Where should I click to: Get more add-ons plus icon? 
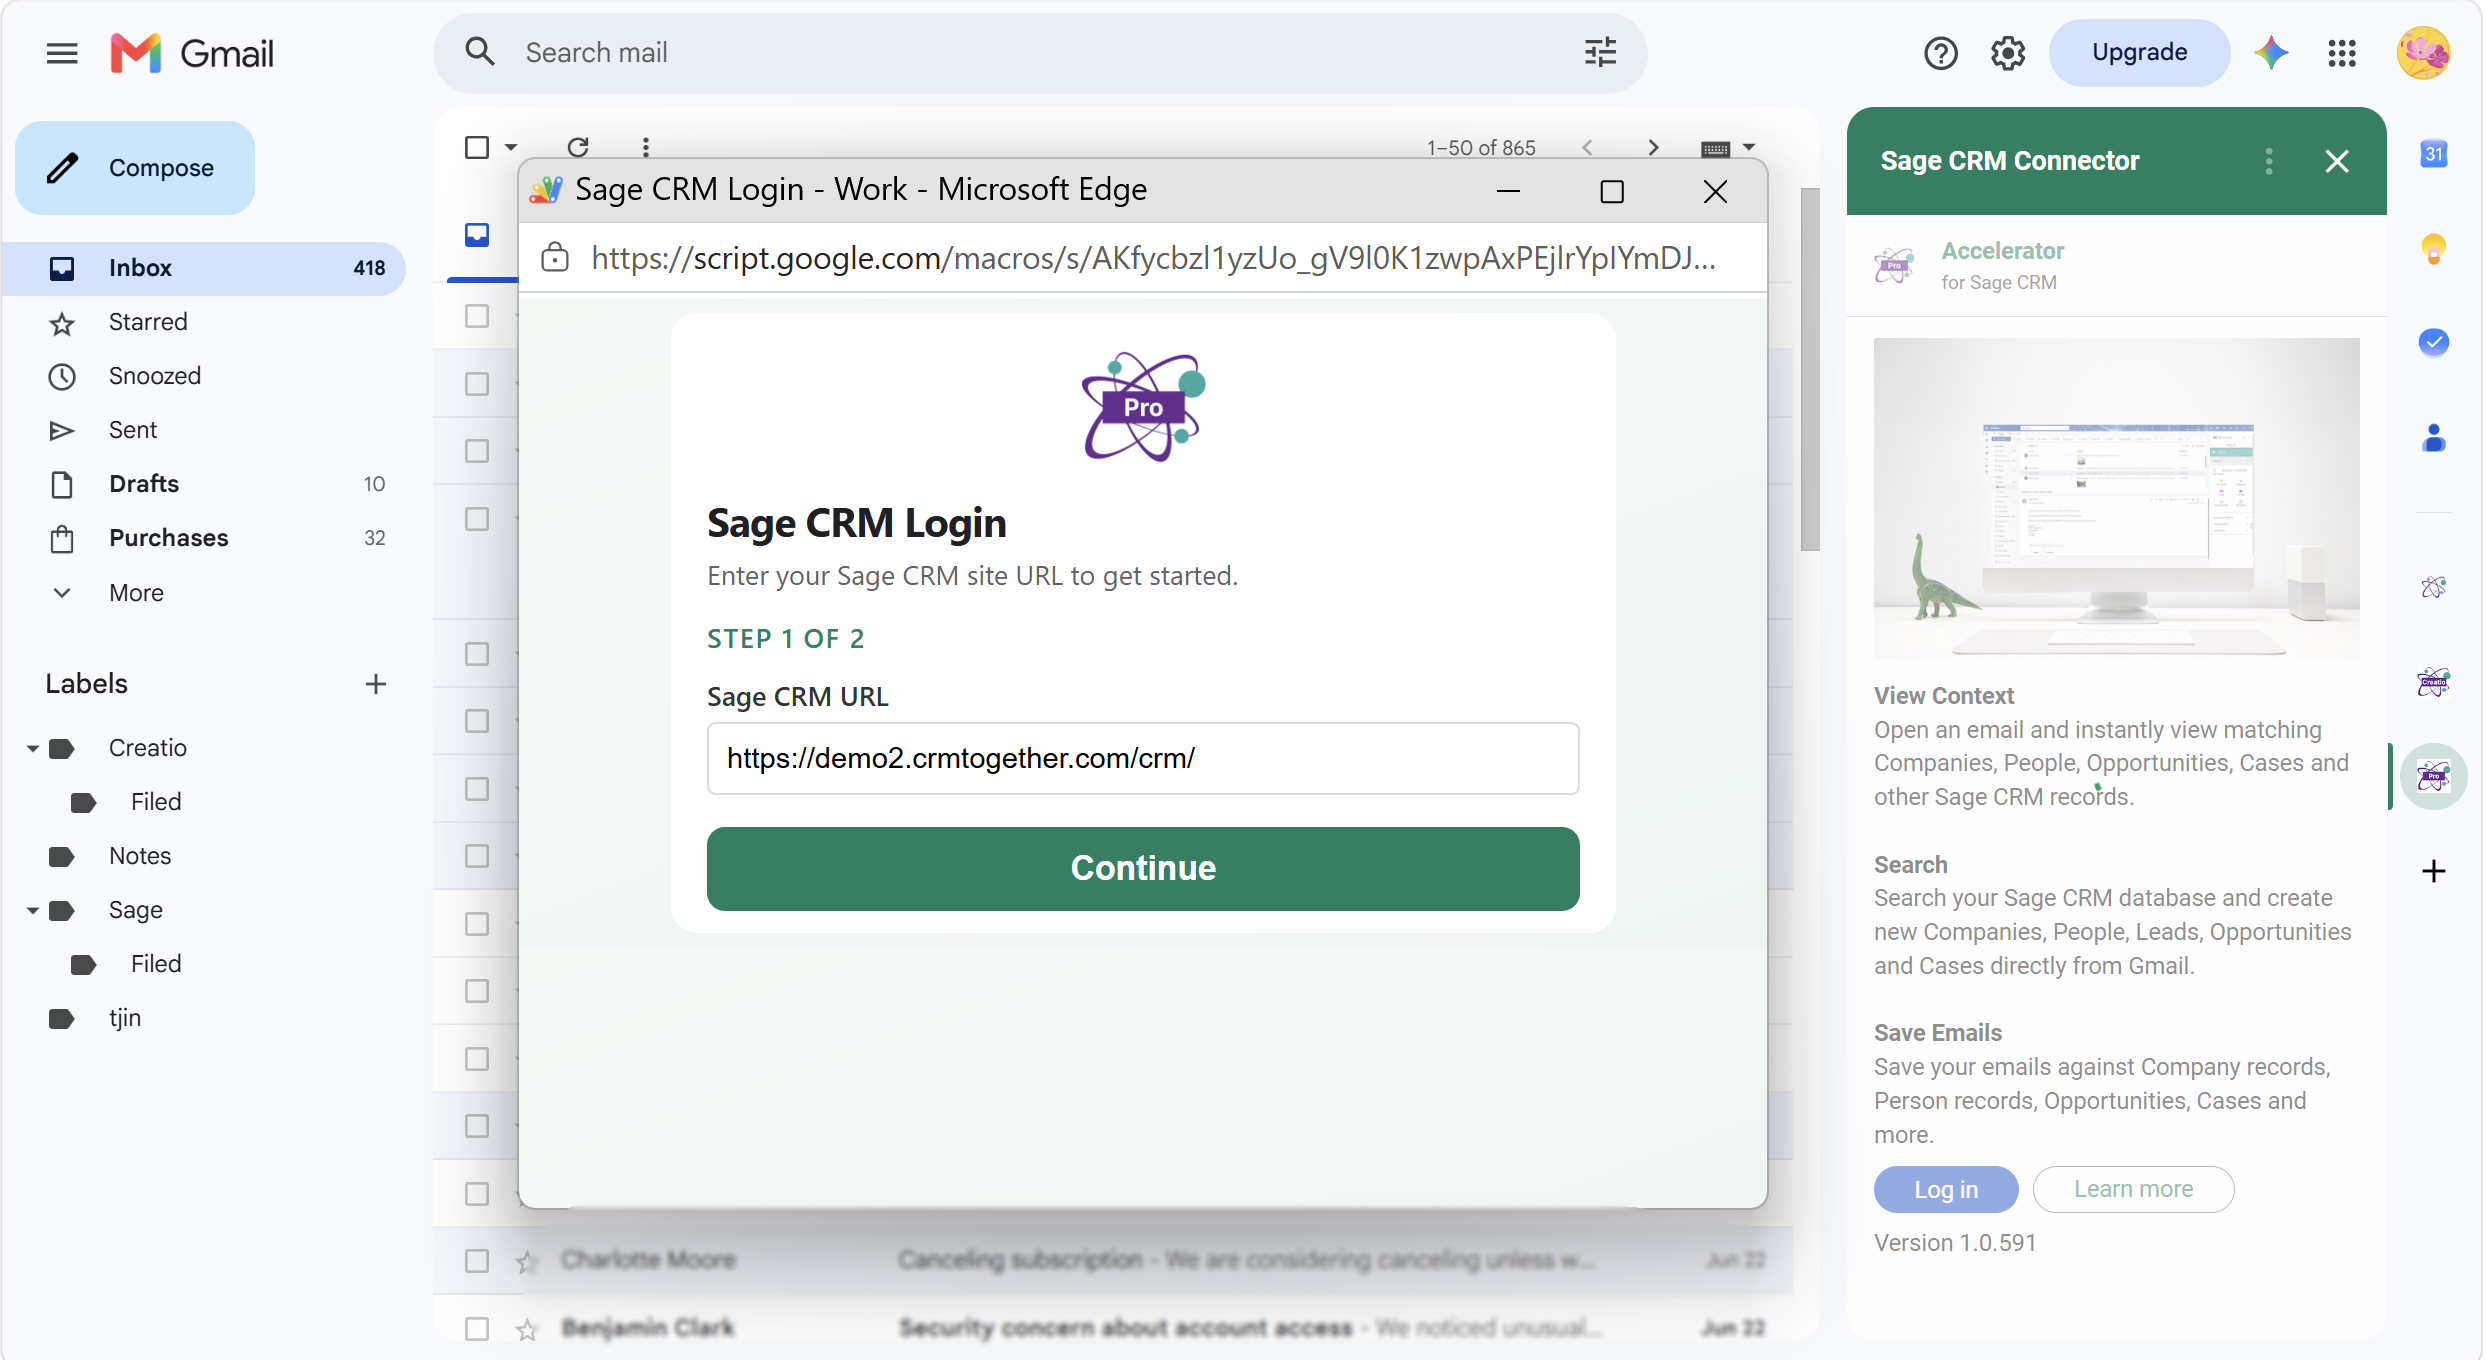pos(2433,871)
